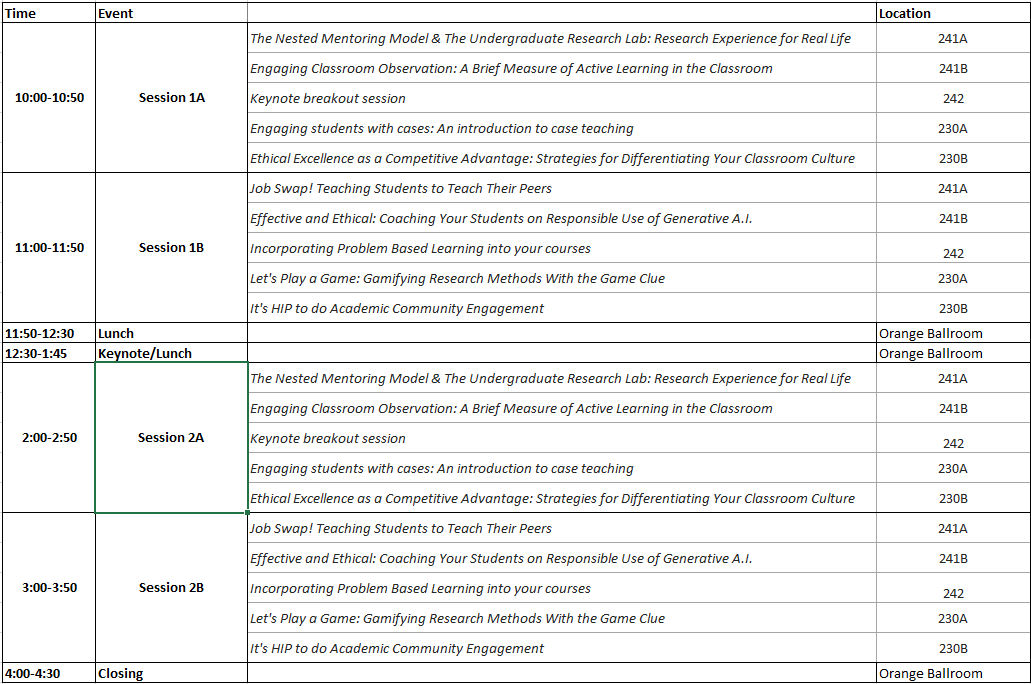Click Session 1A's Nested Mentoring Model title
This screenshot has height=684, width=1031.
pyautogui.click(x=550, y=38)
